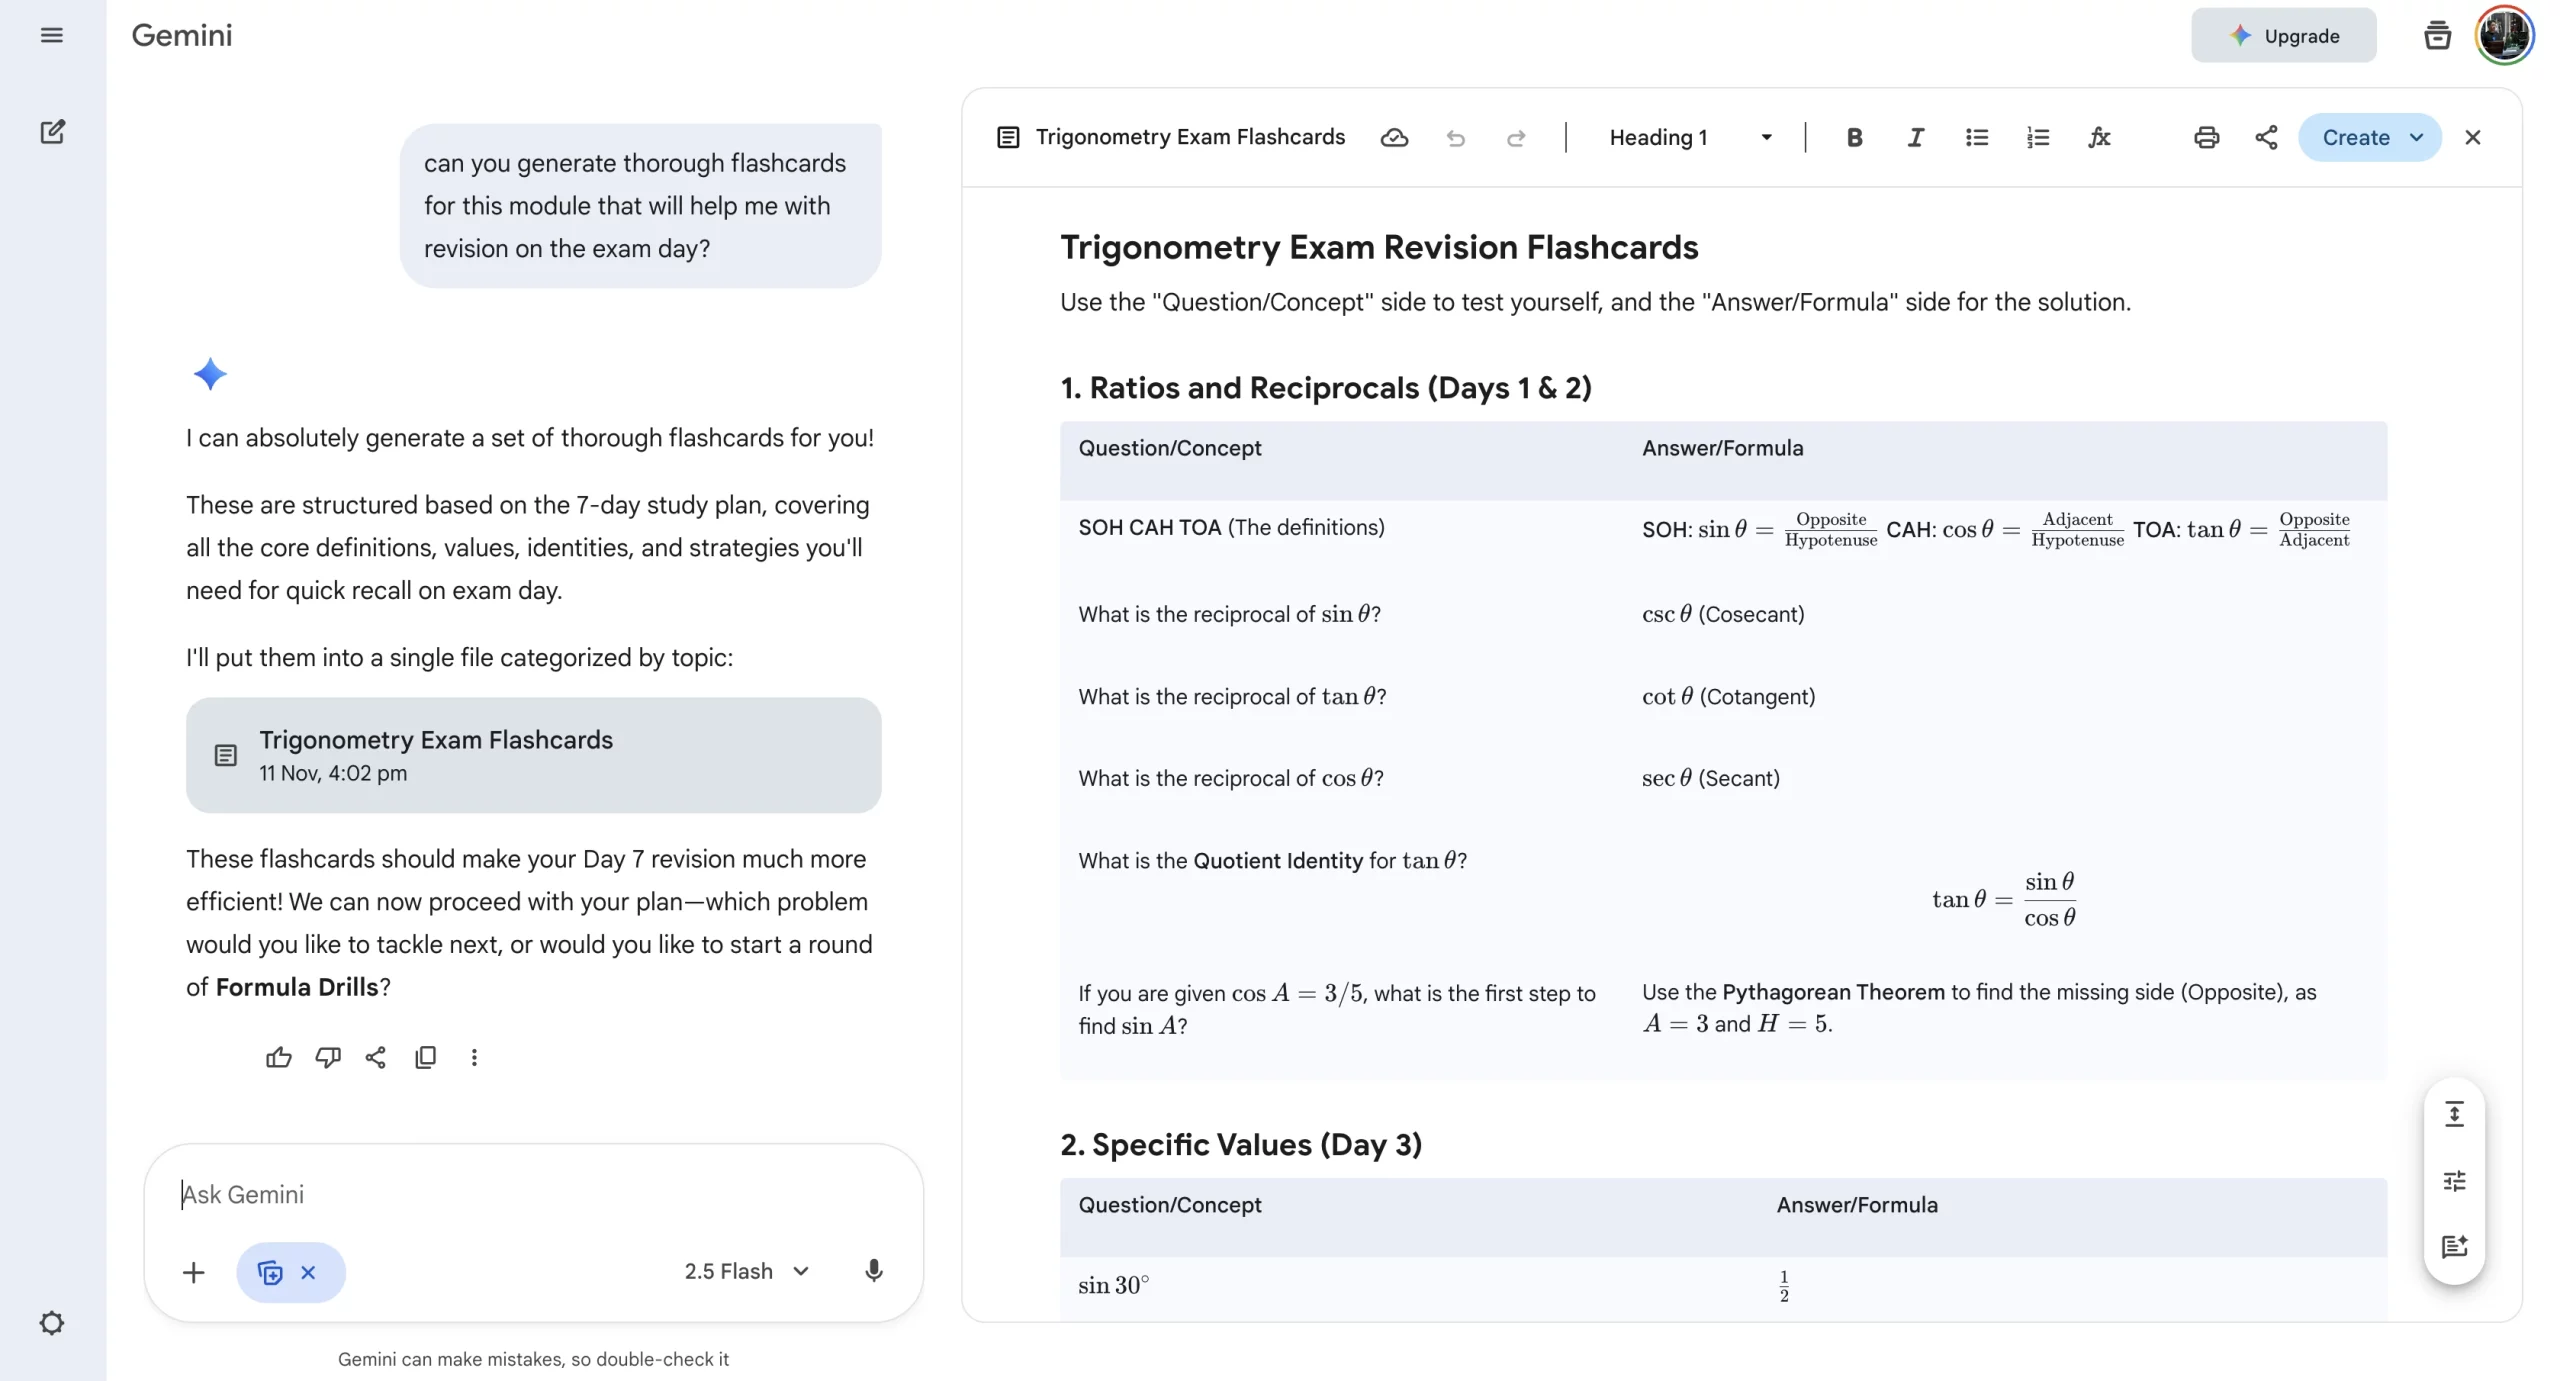Open the main hamburger menu
The image size is (2560, 1381).
pyautogui.click(x=52, y=35)
